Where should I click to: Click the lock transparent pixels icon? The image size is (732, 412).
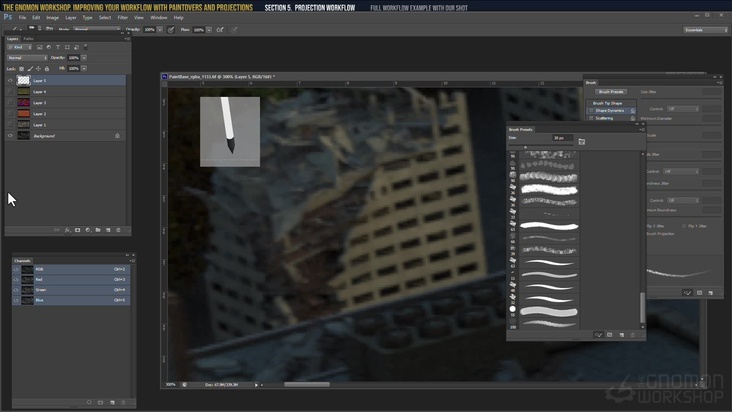pos(21,69)
